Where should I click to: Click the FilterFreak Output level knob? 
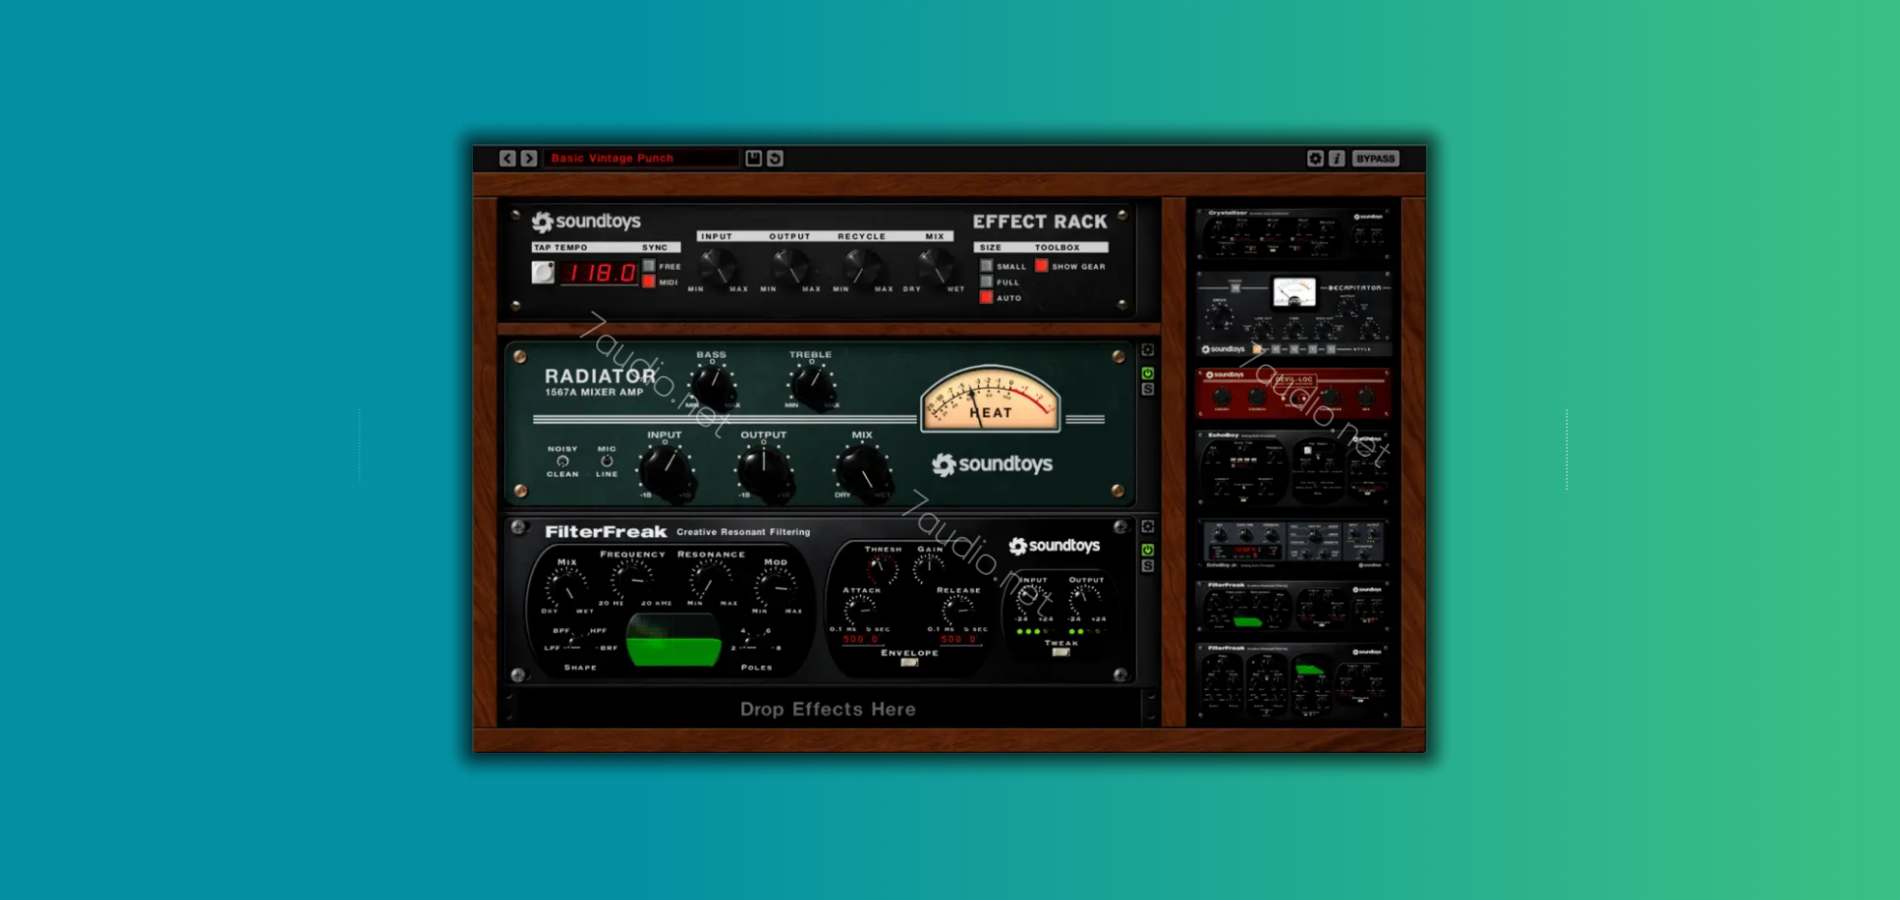pos(1084,600)
